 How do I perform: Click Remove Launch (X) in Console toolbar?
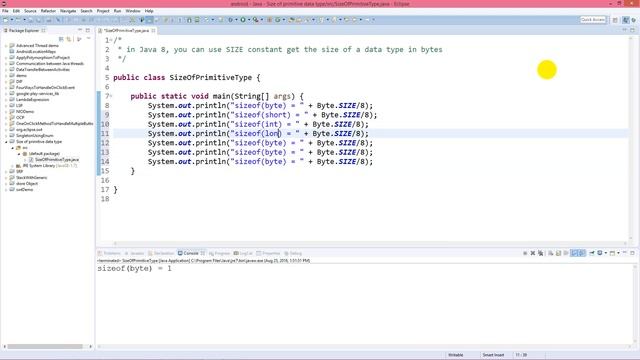pyautogui.click(x=533, y=253)
